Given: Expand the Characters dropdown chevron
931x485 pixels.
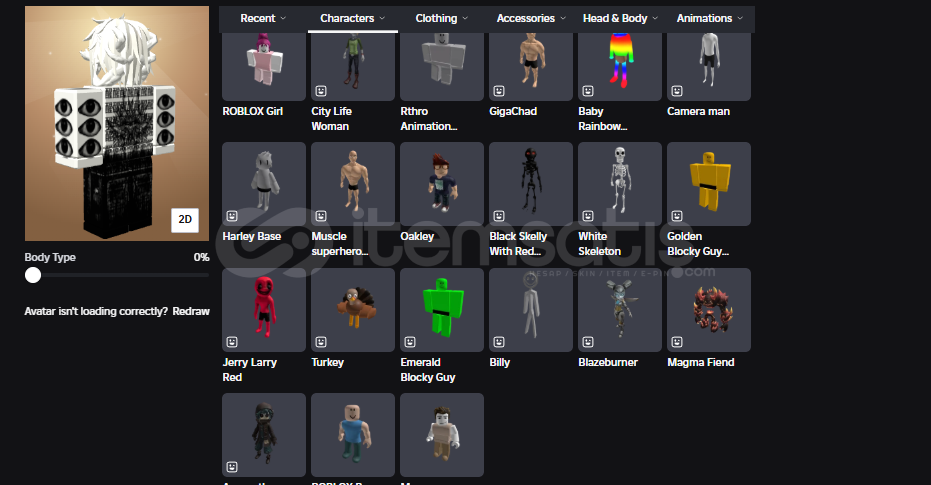Looking at the screenshot, I should (x=382, y=18).
